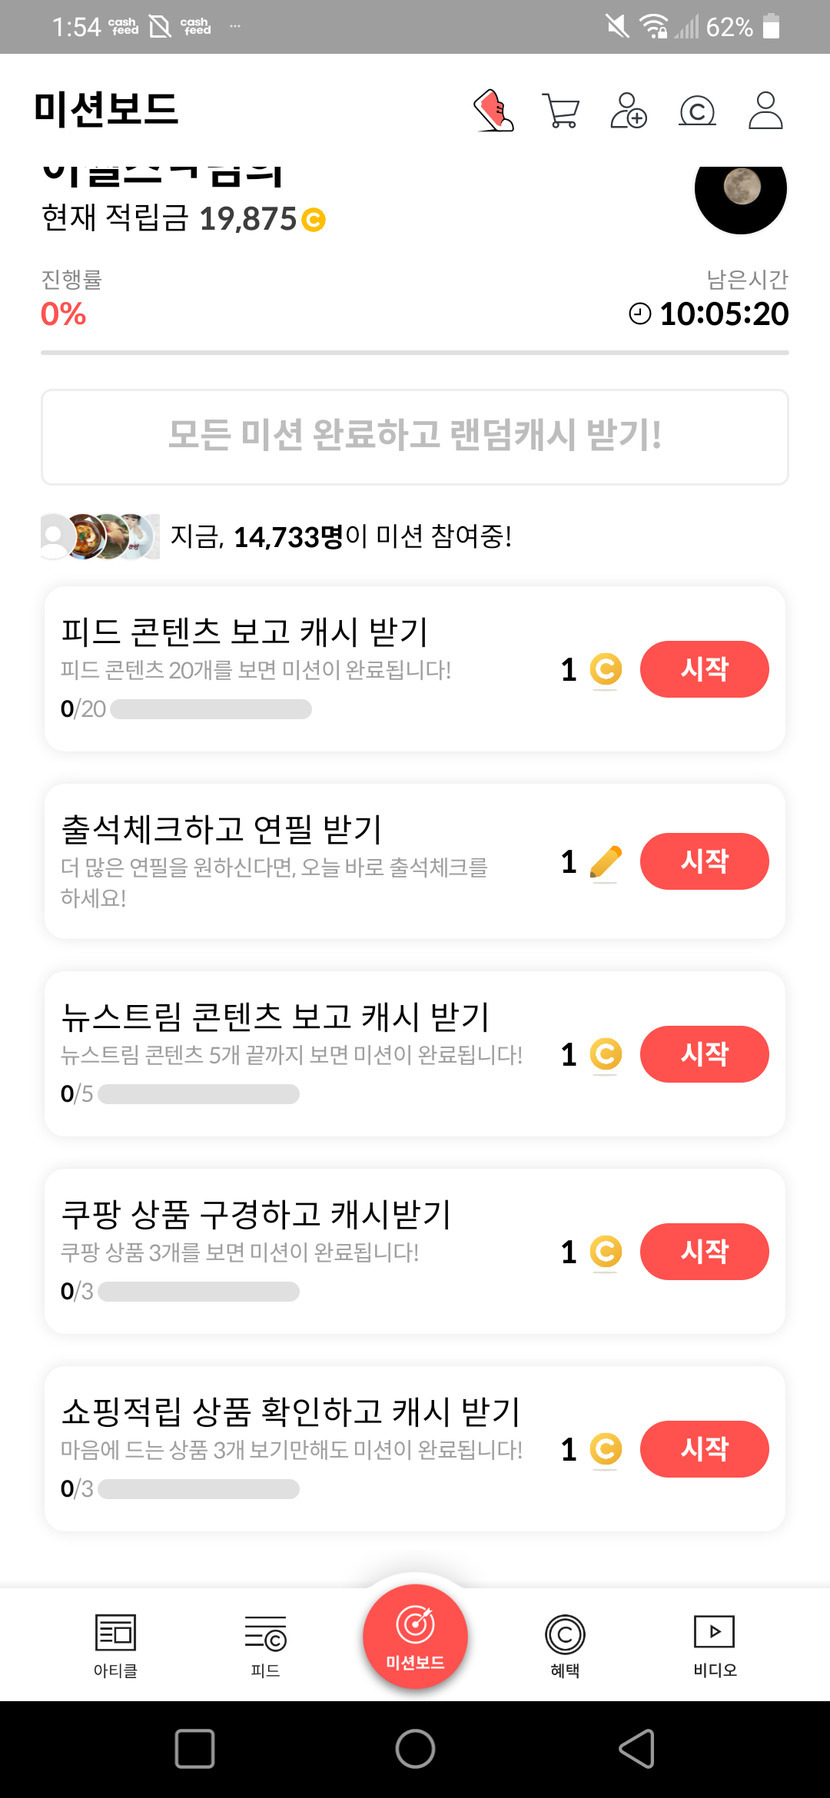The height and width of the screenshot is (1798, 830).
Task: Open the 아티클 tab
Action: click(x=115, y=1644)
